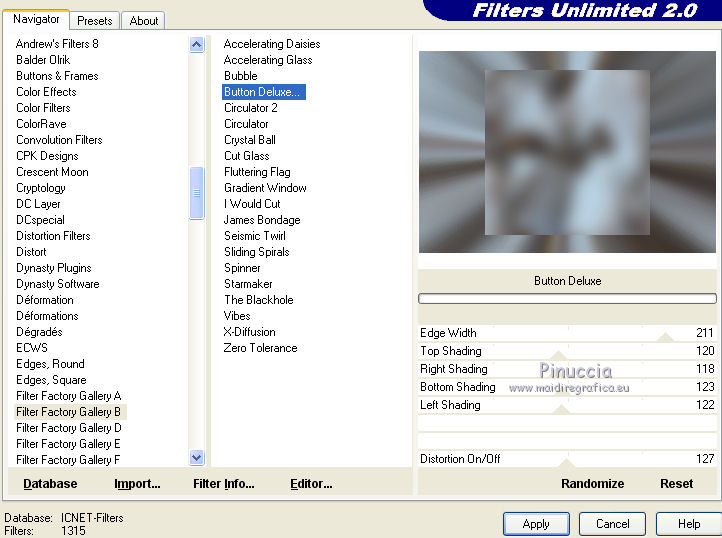
Task: Adjust the Left Shading slider
Action: (567, 405)
